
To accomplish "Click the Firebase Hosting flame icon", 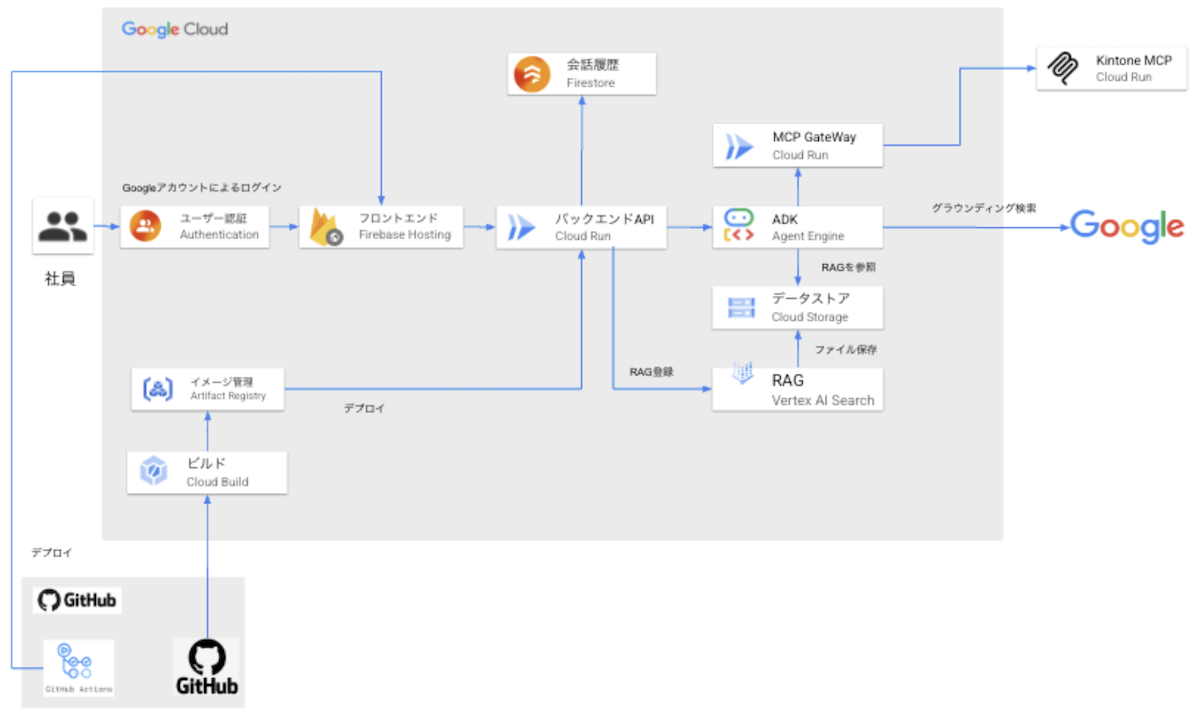I will point(327,228).
